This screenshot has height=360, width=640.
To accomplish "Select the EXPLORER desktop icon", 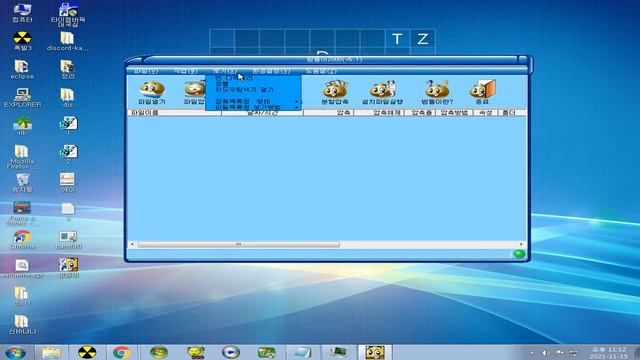I will [22, 98].
